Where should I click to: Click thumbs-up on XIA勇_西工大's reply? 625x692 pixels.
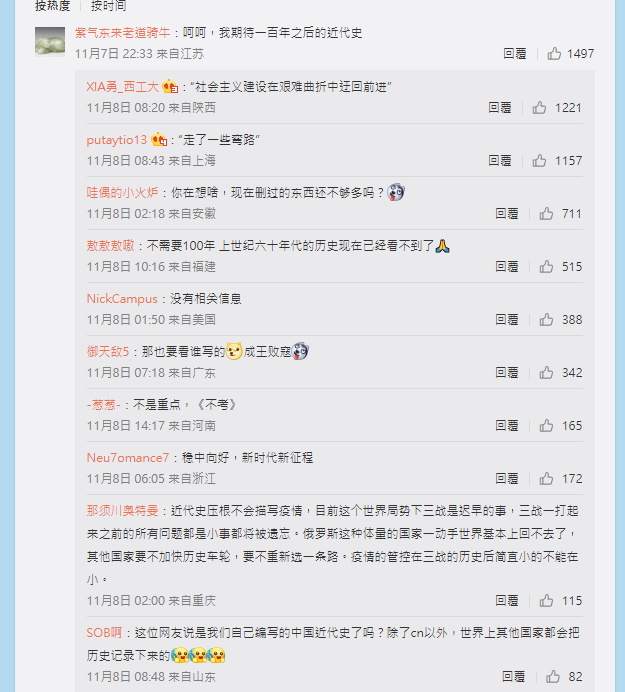(539, 107)
